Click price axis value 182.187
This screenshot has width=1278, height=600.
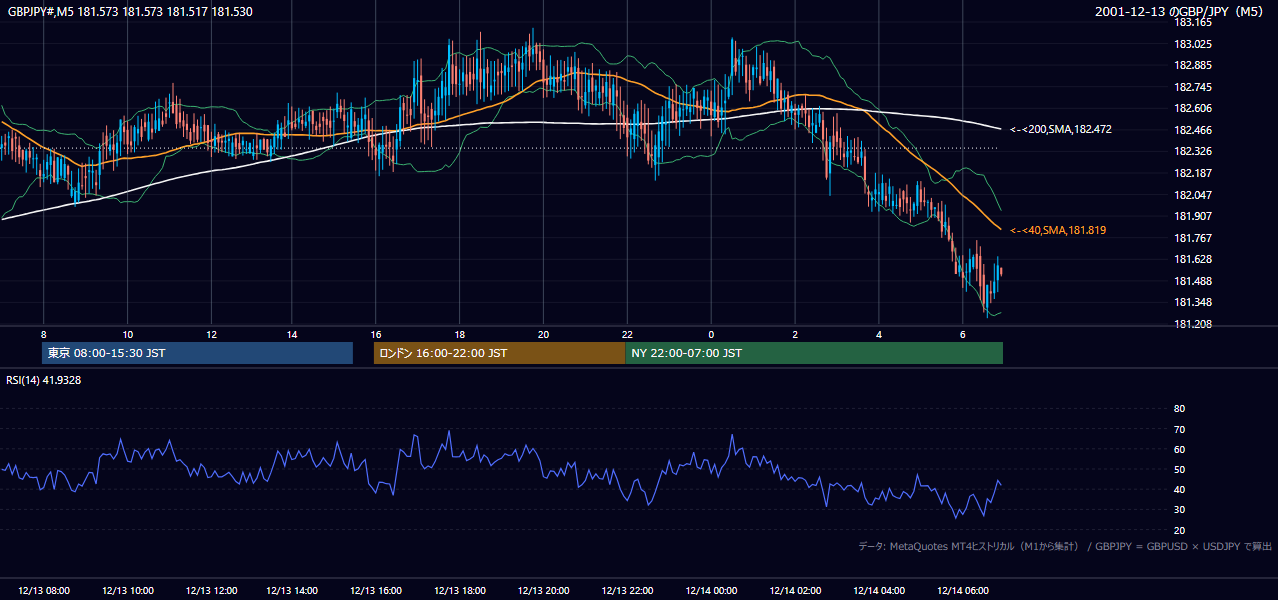click(x=1193, y=173)
